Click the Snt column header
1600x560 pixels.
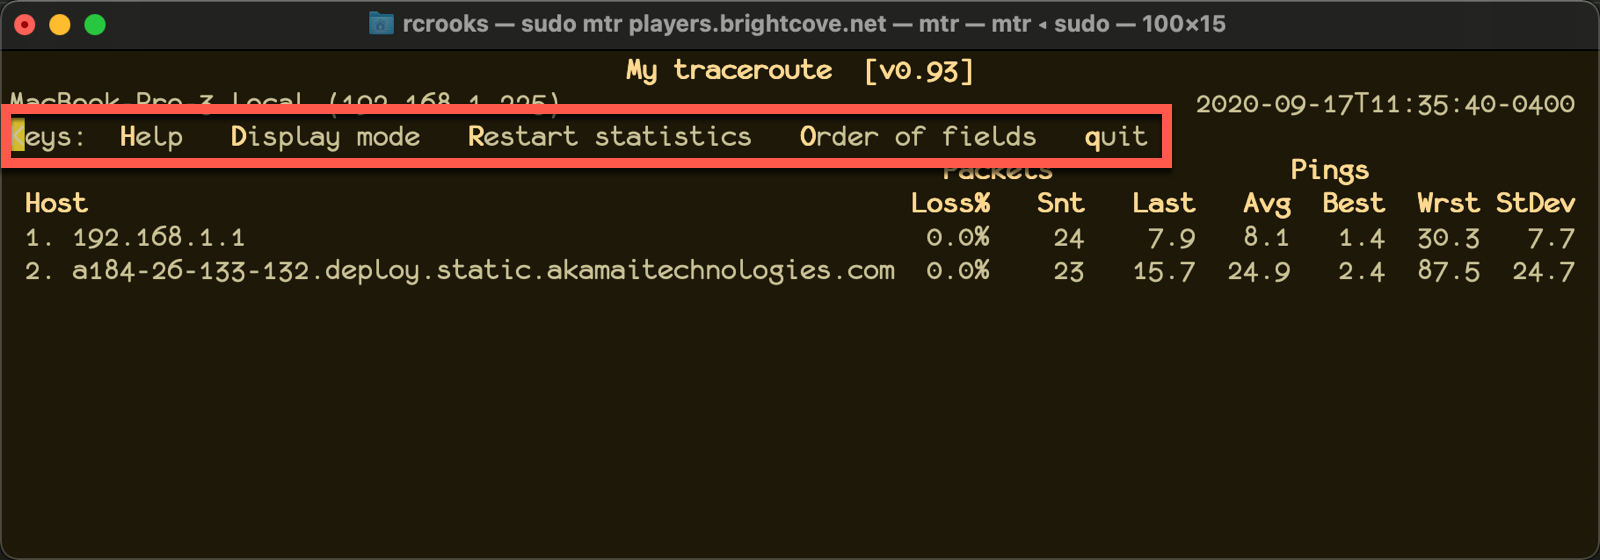coord(1060,203)
